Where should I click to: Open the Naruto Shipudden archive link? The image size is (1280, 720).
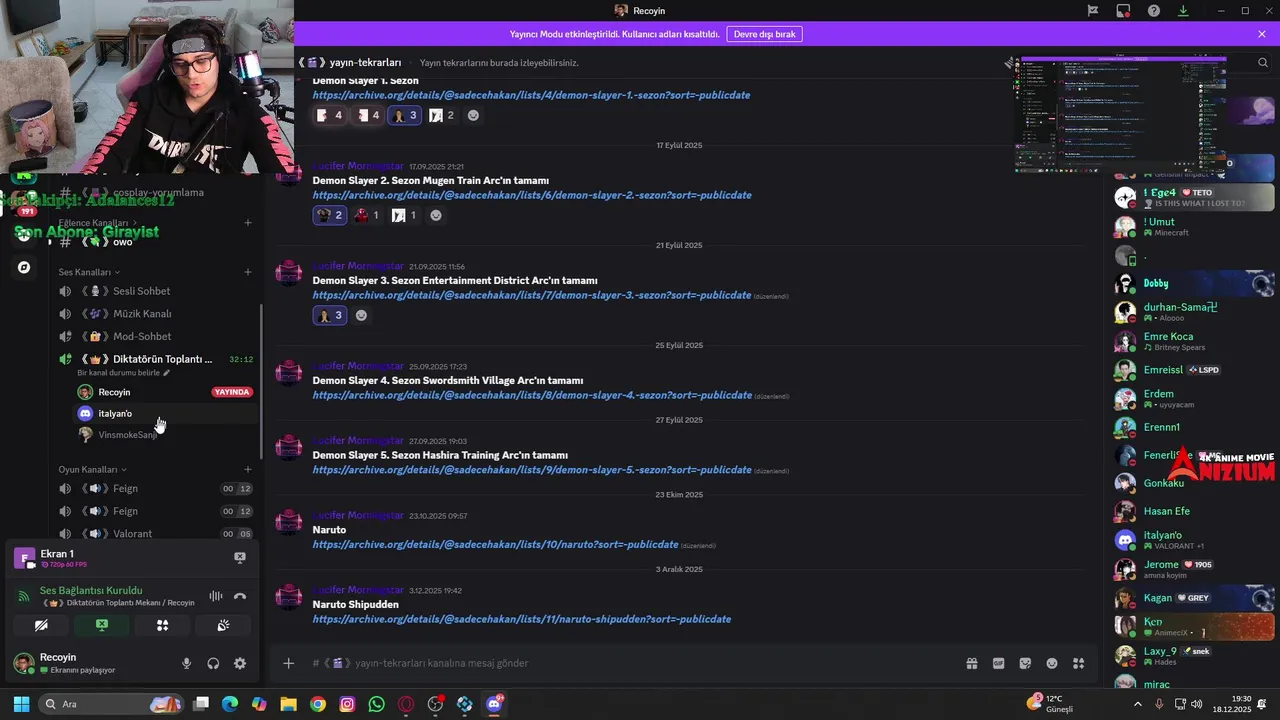coord(521,619)
